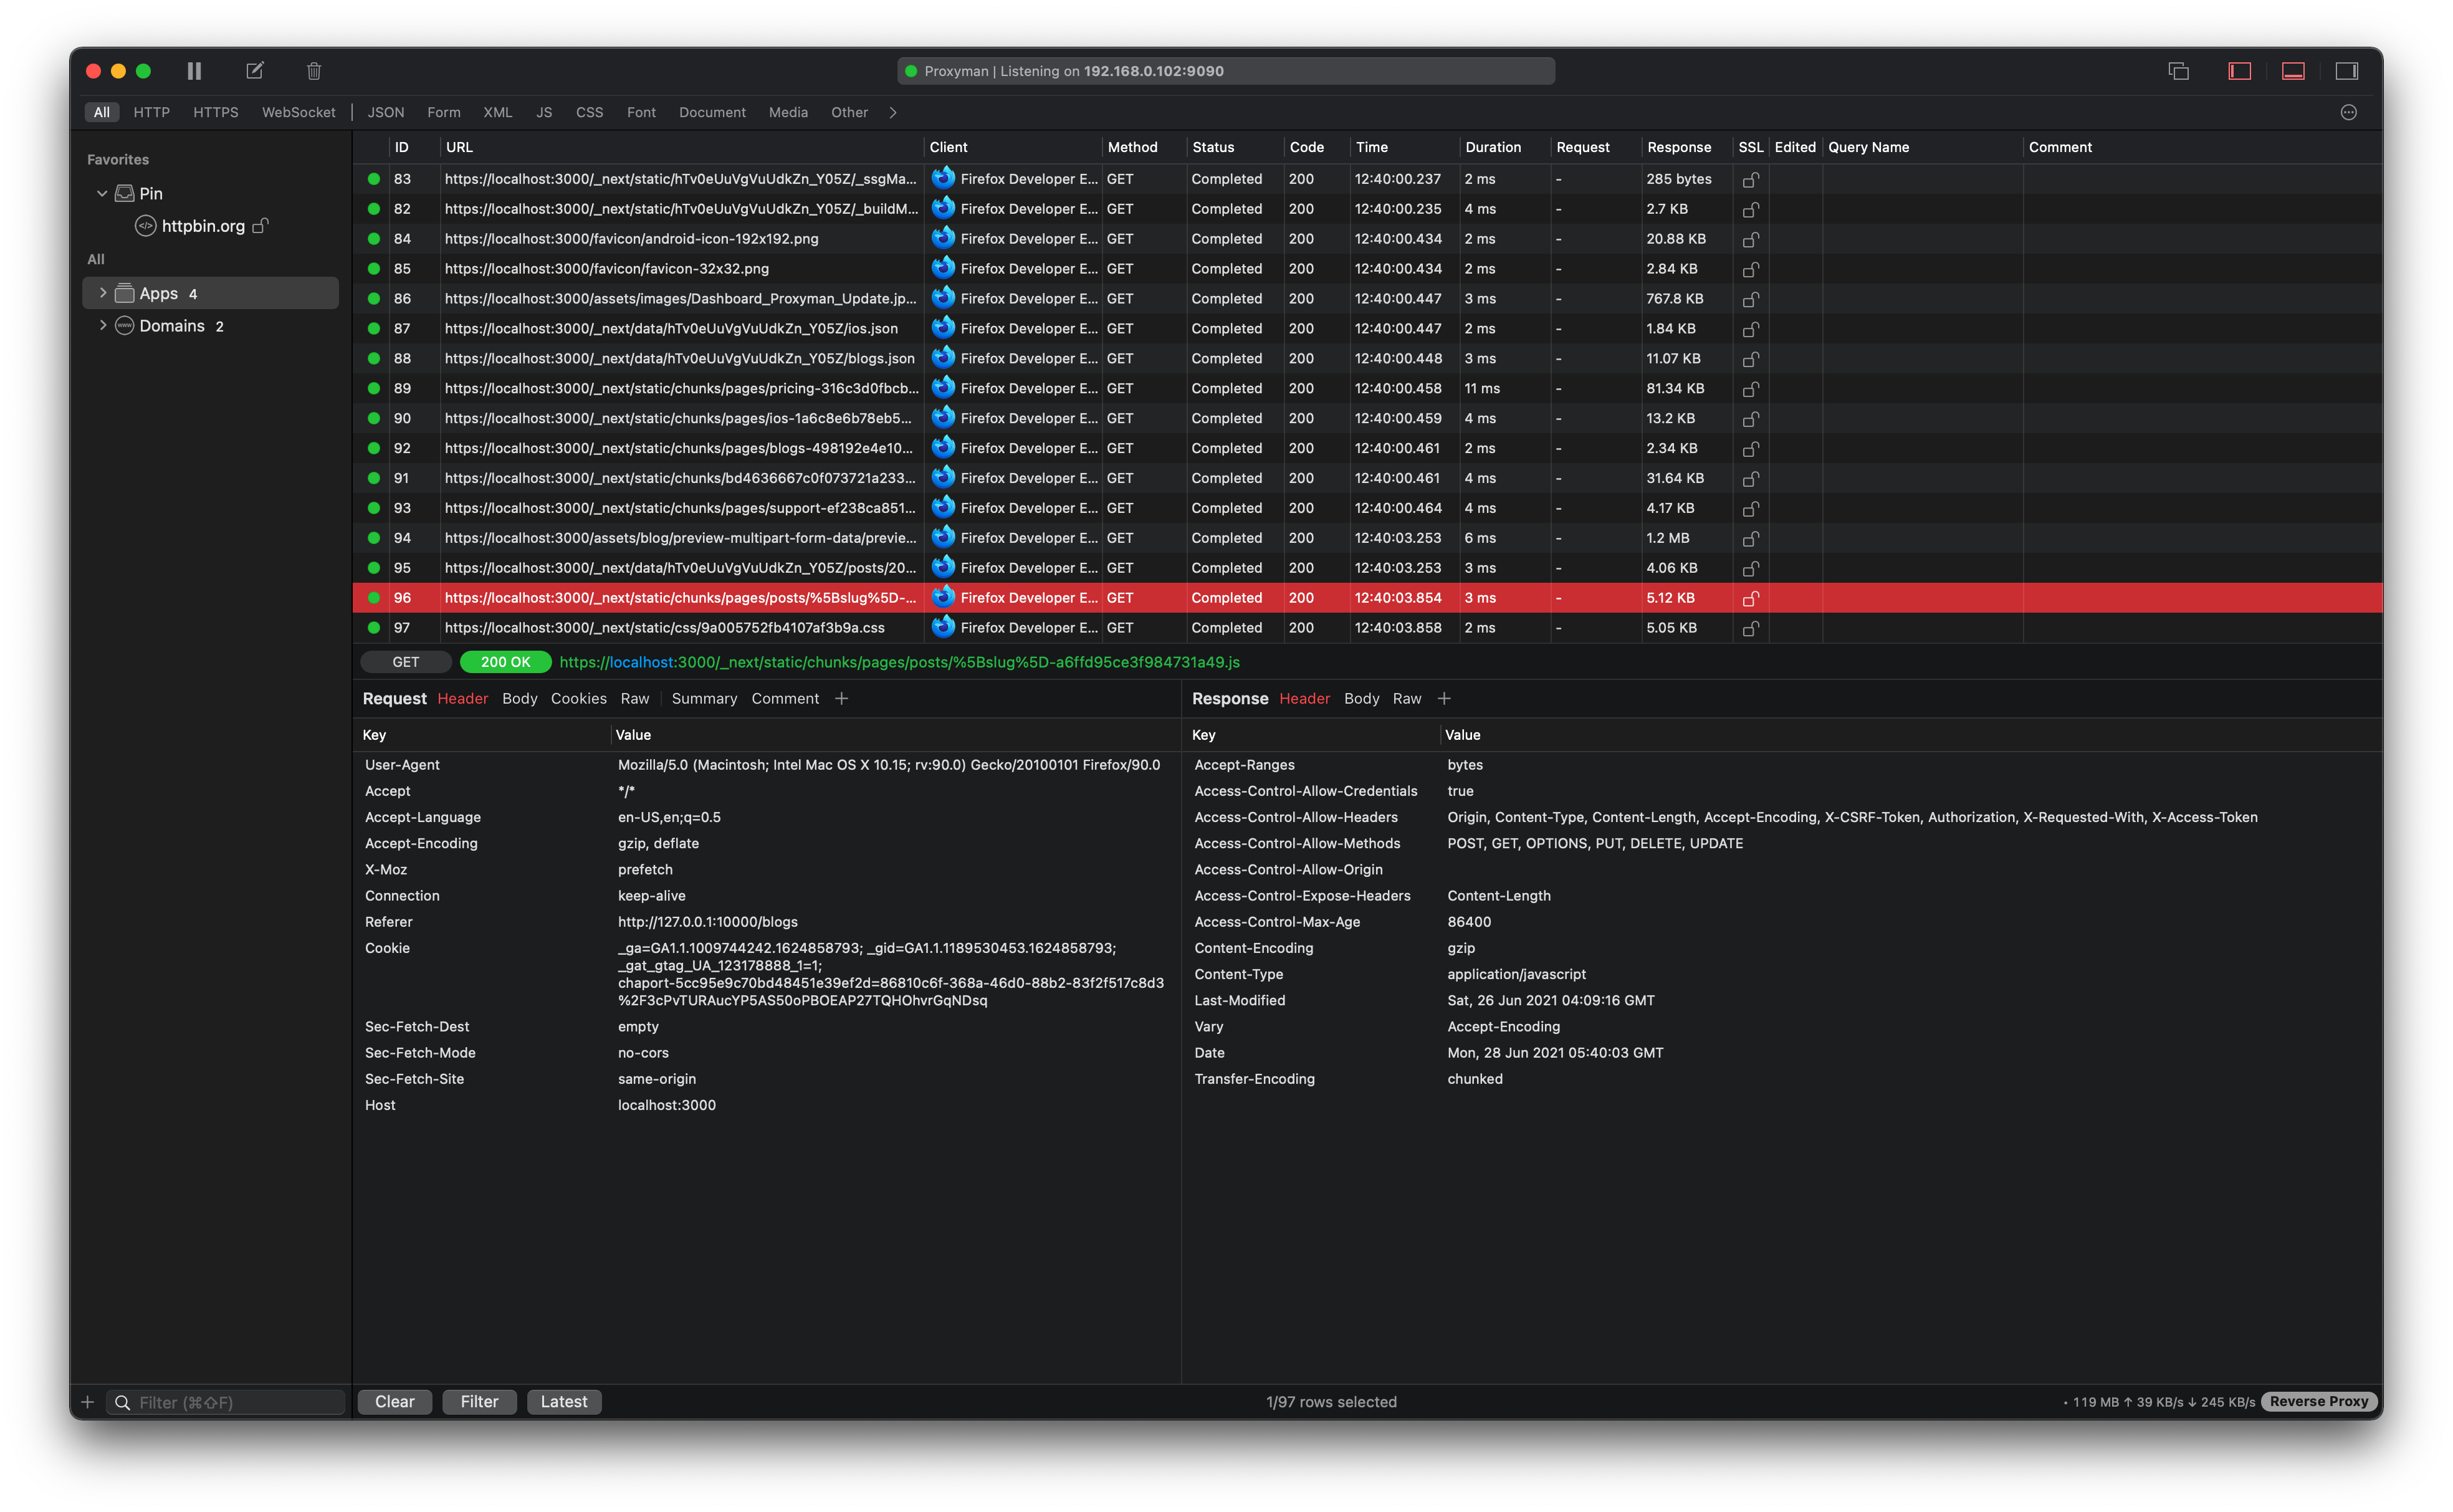Click the Firefox Developer Edition icon on row 83
The height and width of the screenshot is (1512, 2453).
click(x=943, y=178)
